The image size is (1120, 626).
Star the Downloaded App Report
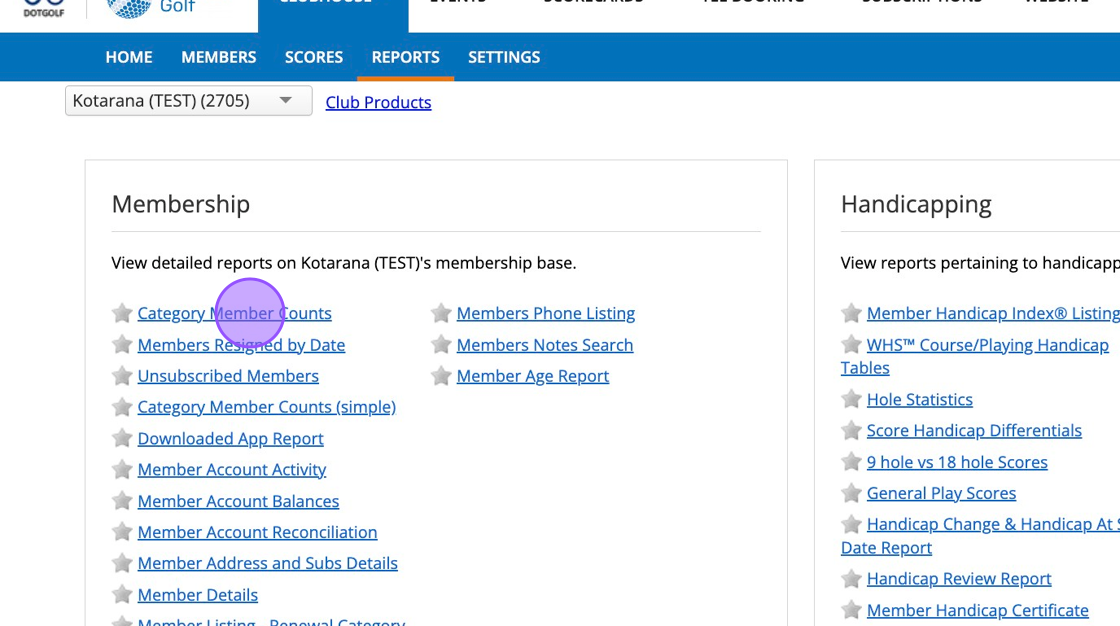(x=122, y=438)
